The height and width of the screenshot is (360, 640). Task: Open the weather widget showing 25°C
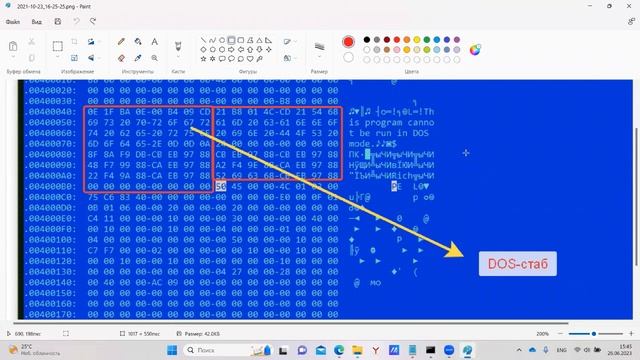(x=35, y=350)
